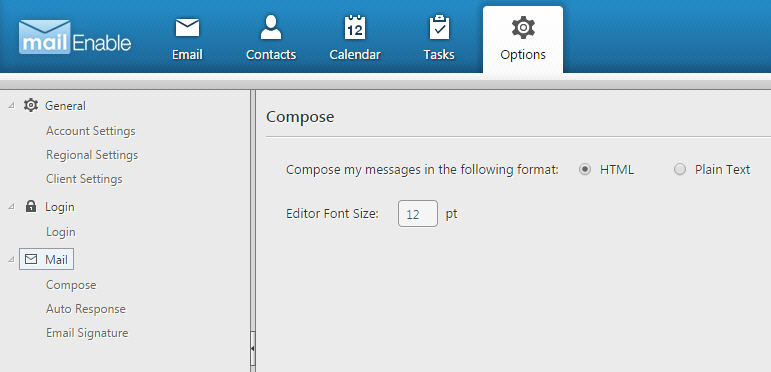Open Auto Response settings
Viewport: 771px width, 372px height.
coord(86,309)
